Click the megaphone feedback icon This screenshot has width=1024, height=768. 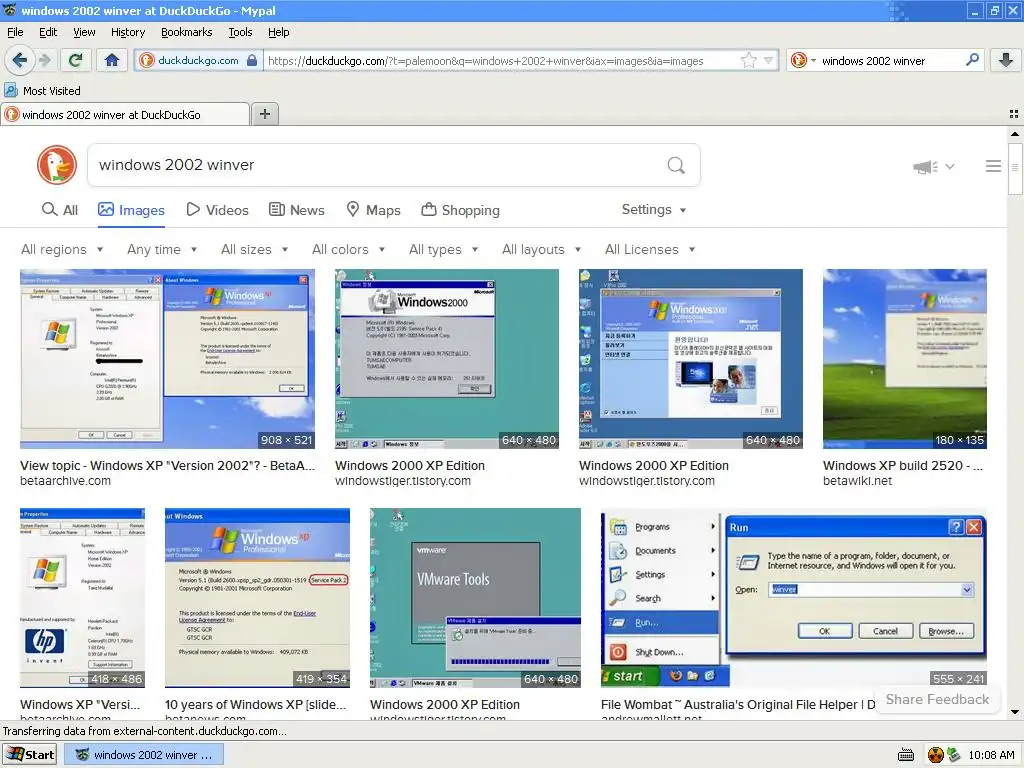(x=925, y=167)
